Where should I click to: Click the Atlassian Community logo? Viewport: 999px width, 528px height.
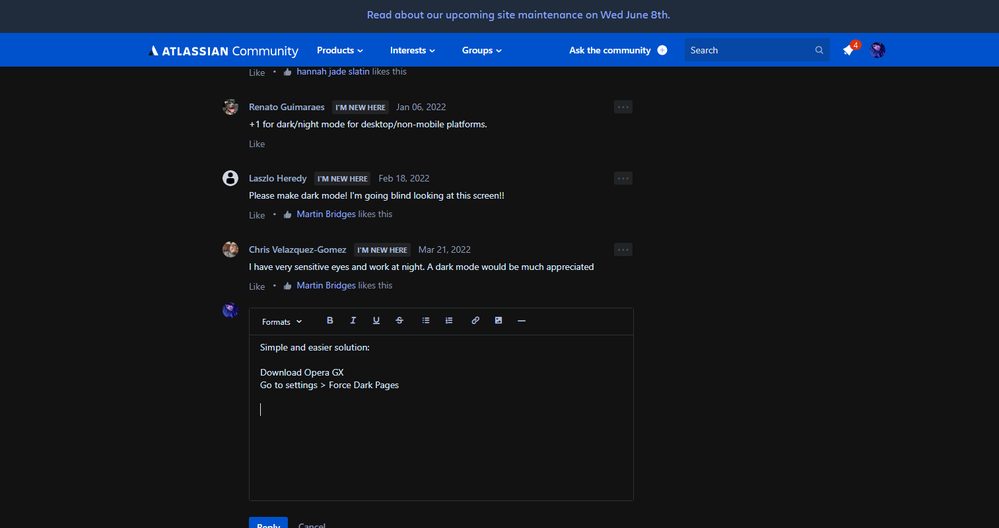point(224,50)
